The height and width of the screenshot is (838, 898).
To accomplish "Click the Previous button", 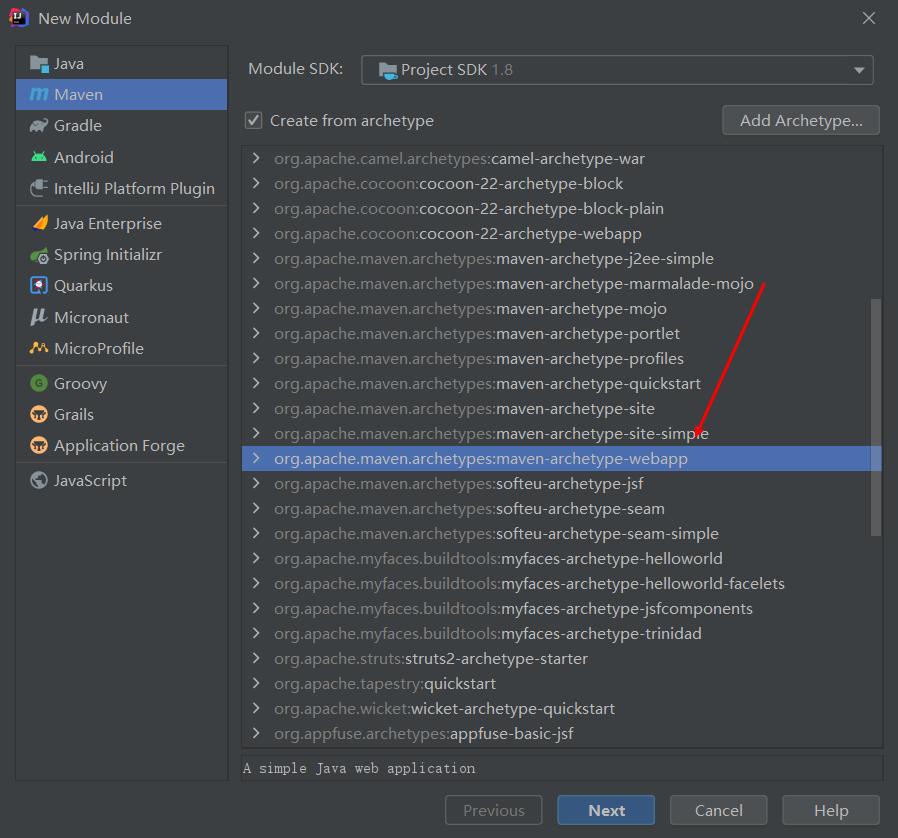I will pyautogui.click(x=494, y=810).
